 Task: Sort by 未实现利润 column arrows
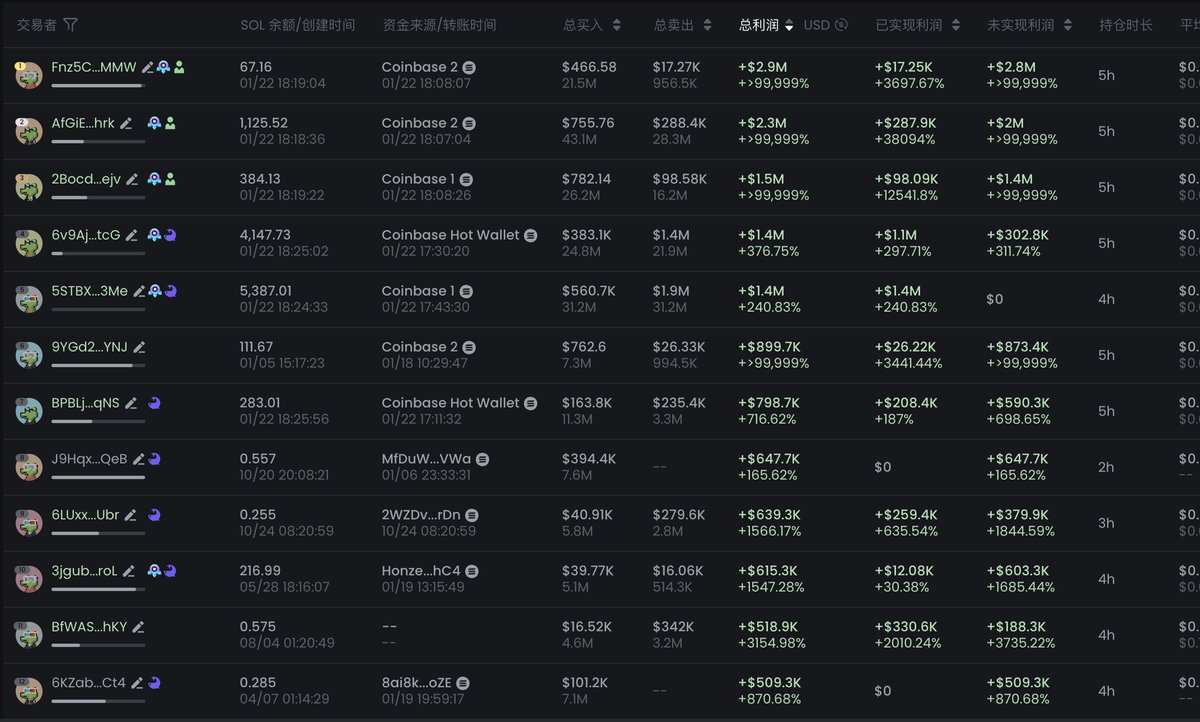[1067, 25]
